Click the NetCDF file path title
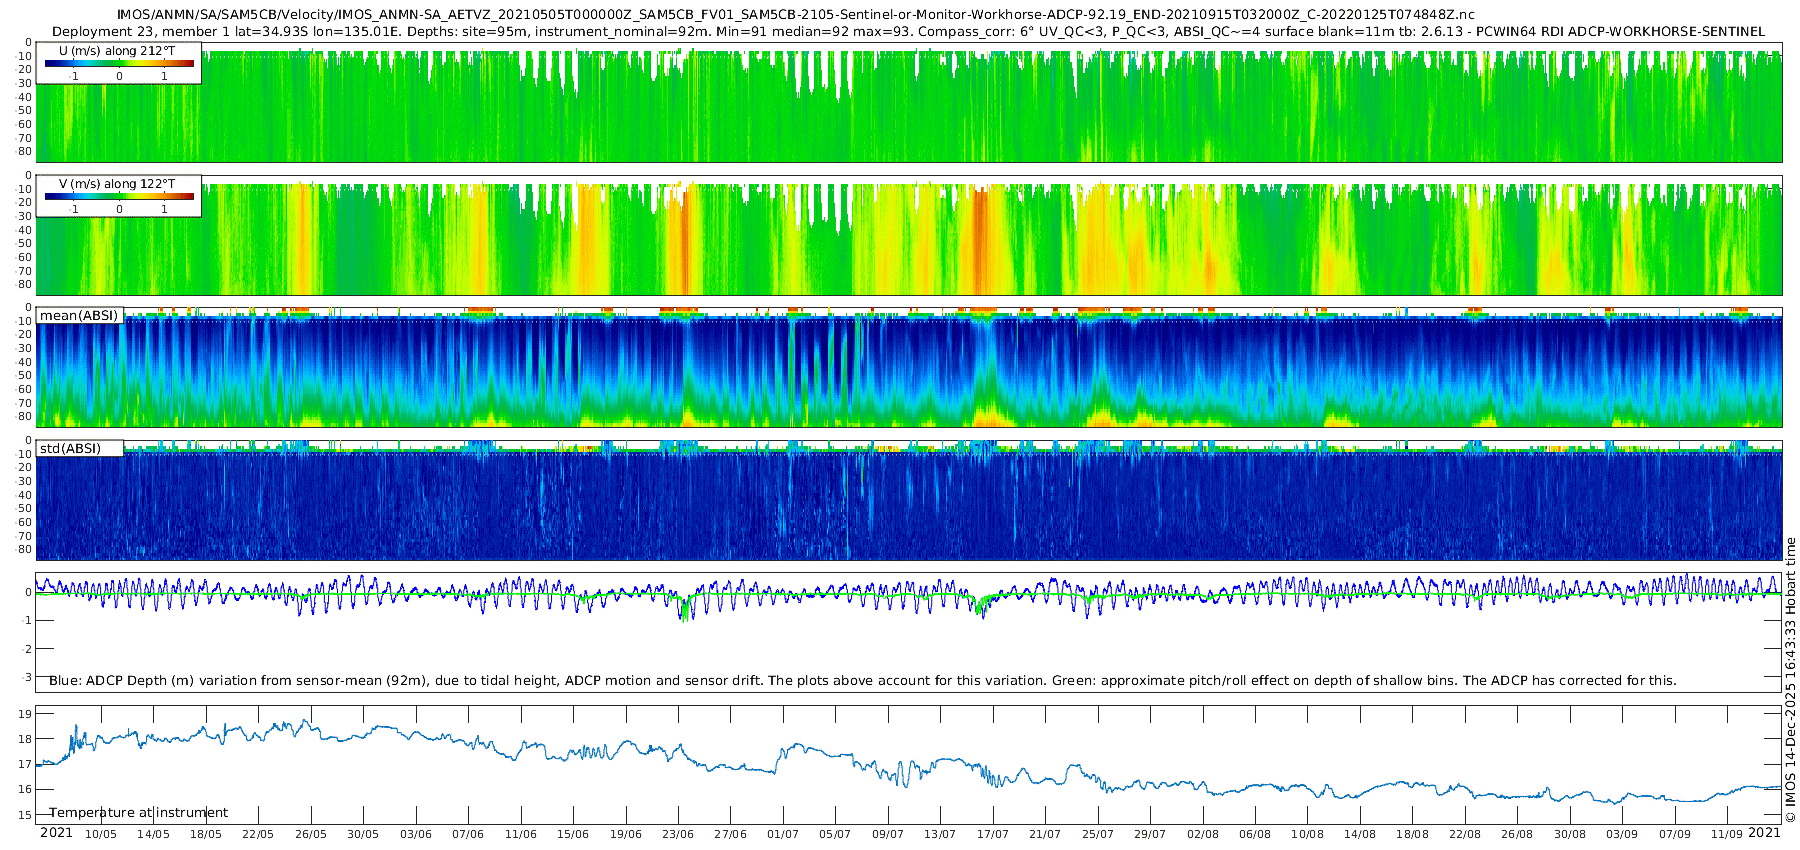1800x850 pixels. click(795, 15)
